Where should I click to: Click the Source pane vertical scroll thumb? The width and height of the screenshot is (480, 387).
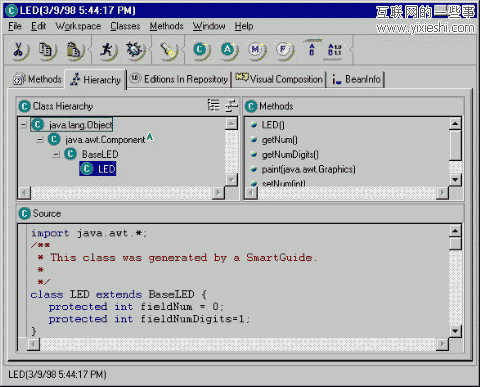(455, 243)
